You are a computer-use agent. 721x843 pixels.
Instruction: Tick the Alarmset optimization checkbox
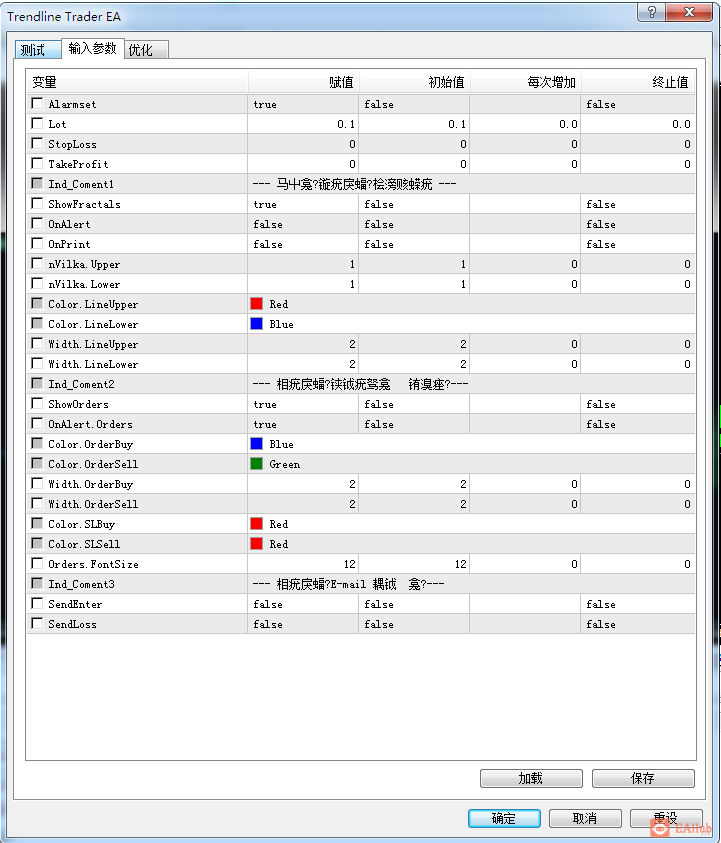(37, 103)
